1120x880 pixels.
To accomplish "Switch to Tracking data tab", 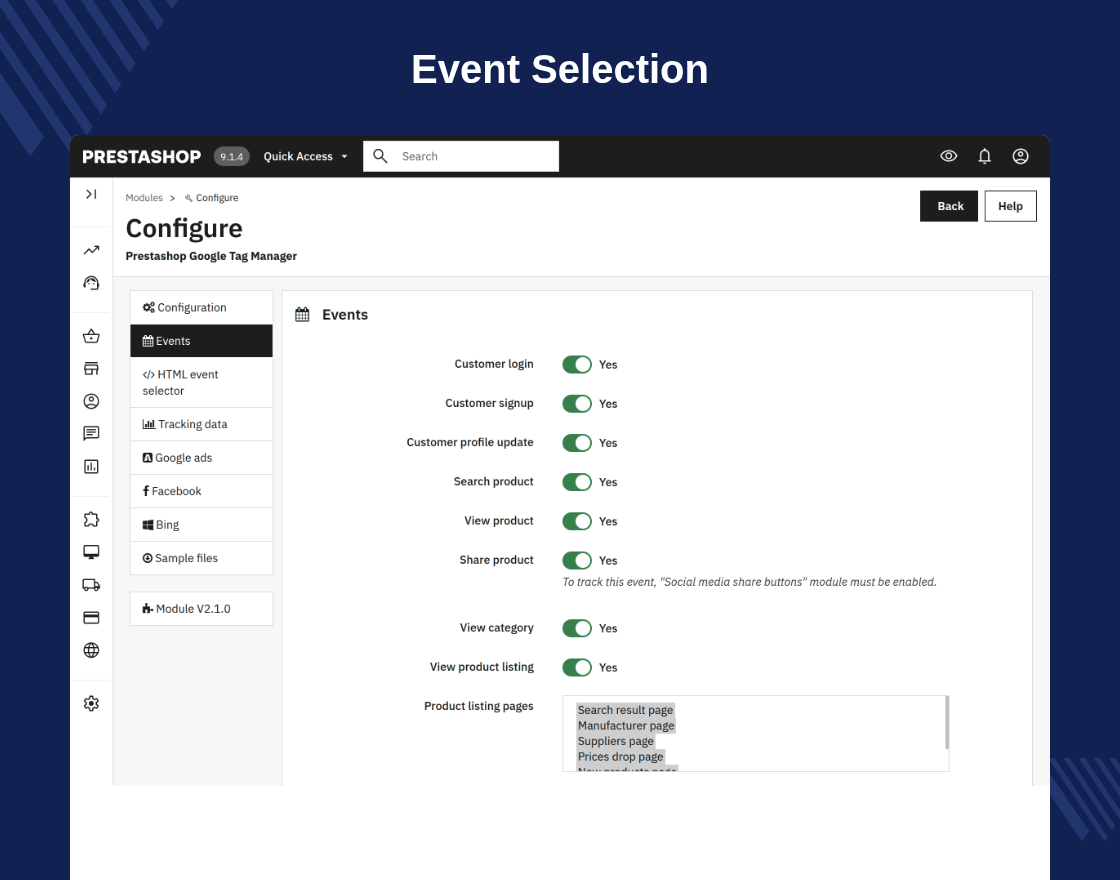I will 201,424.
